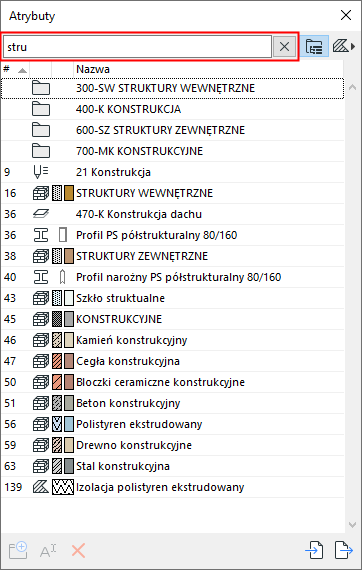
Task: Click brown color swatch of STRUKTURY WEWNĘTRZNE
Action: point(69,193)
